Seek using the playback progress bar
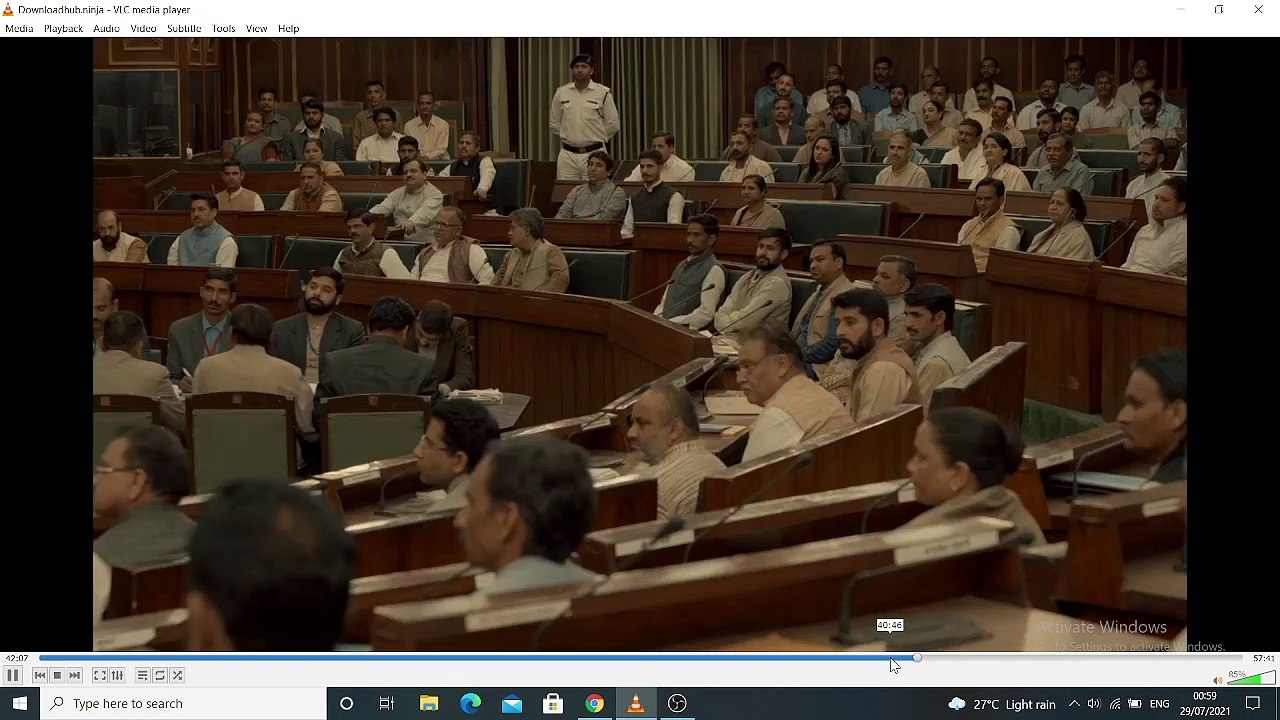Image resolution: width=1280 pixels, height=720 pixels. 640,658
